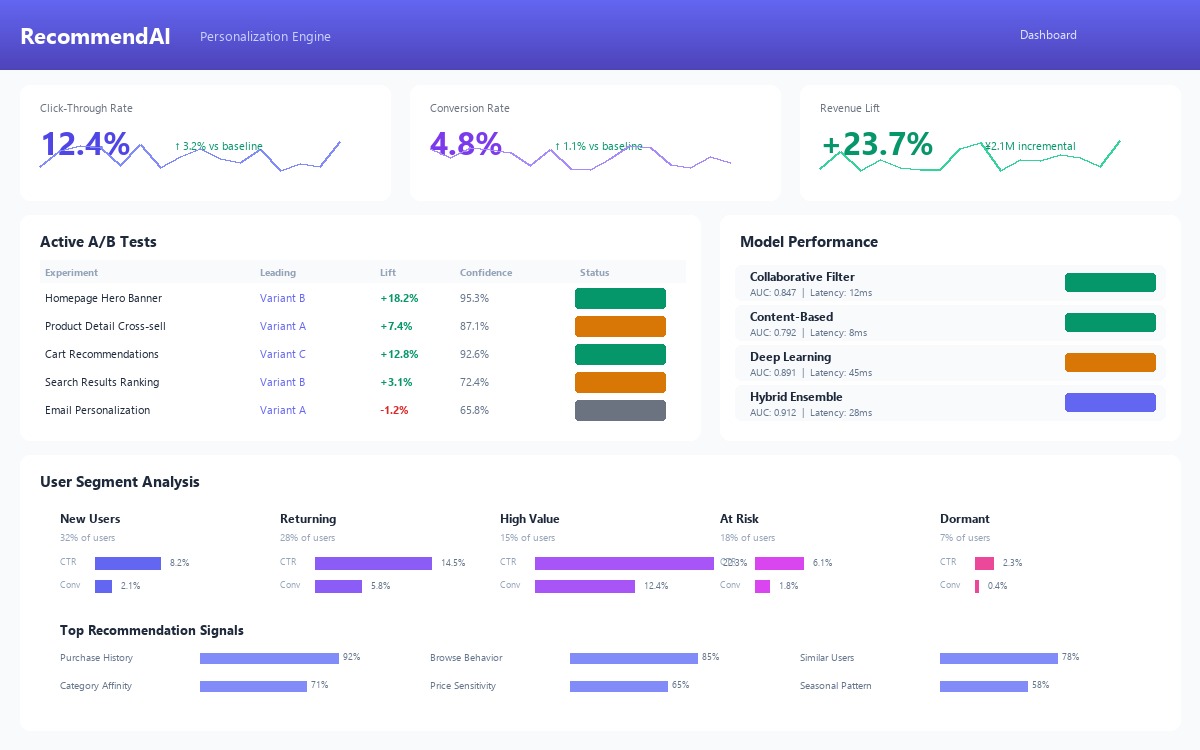This screenshot has width=1200, height=750.
Task: Open the Dashboard navigation item
Action: tap(1048, 35)
